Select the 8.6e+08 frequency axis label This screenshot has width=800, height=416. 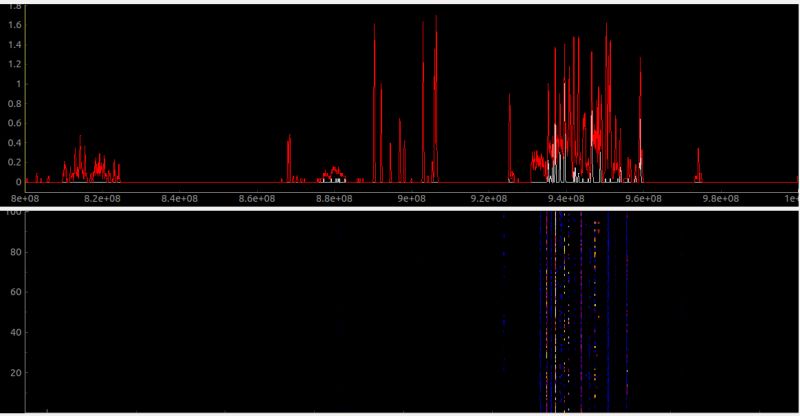point(257,199)
